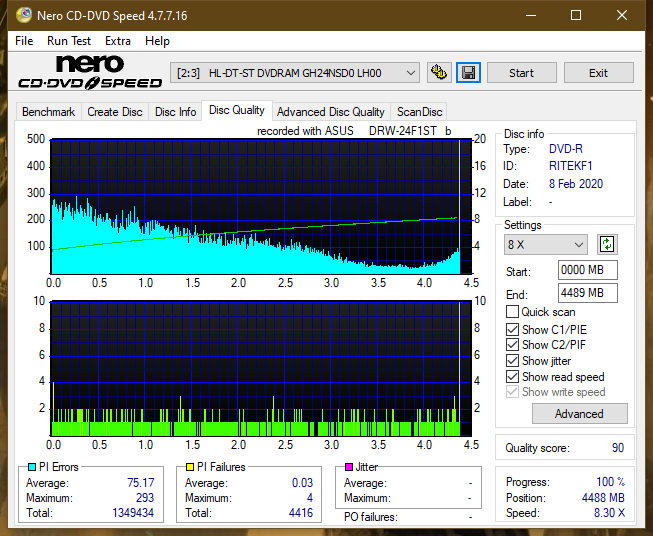The image size is (653, 536).
Task: Click the yellow PI Failures legend swatch
Action: click(190, 467)
